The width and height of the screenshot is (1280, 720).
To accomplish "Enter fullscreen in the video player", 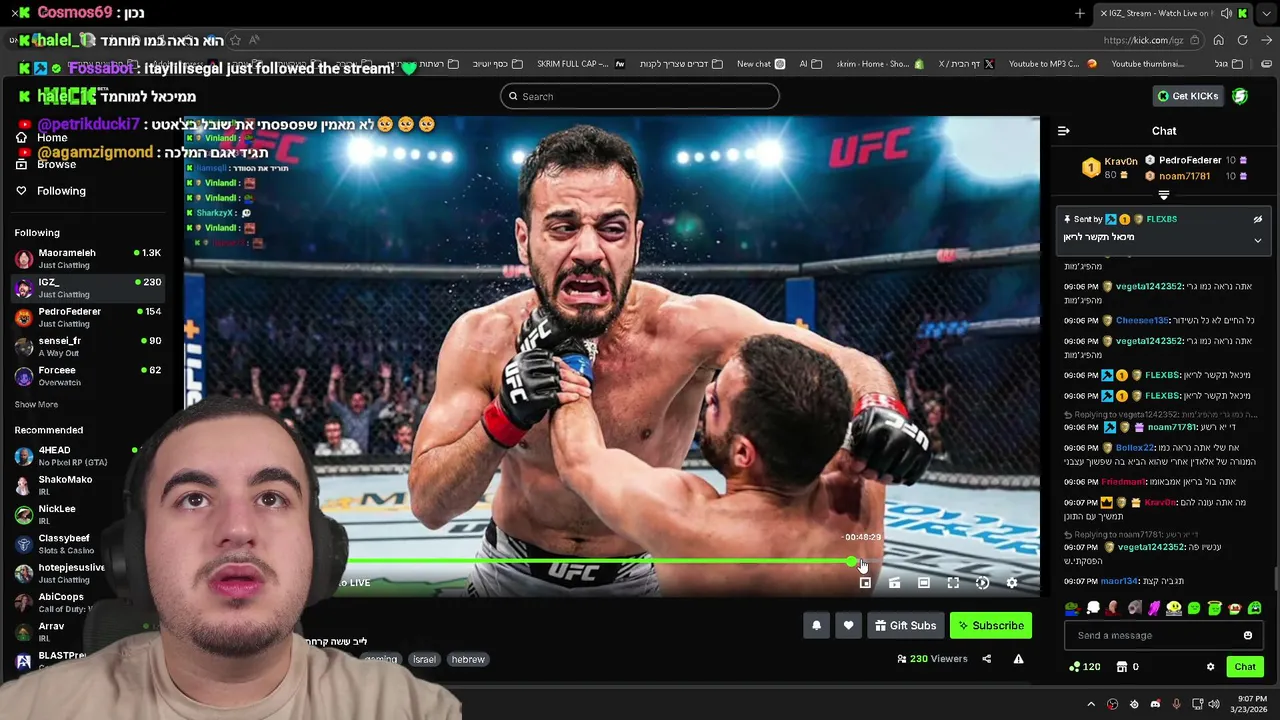I will click(953, 583).
